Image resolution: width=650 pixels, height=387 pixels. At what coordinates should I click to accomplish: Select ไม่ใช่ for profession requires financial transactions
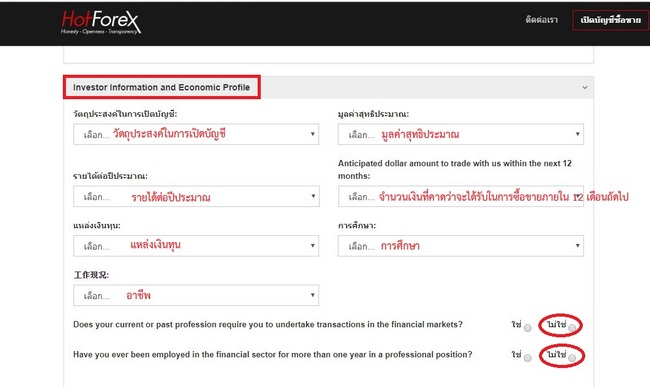[572, 328]
